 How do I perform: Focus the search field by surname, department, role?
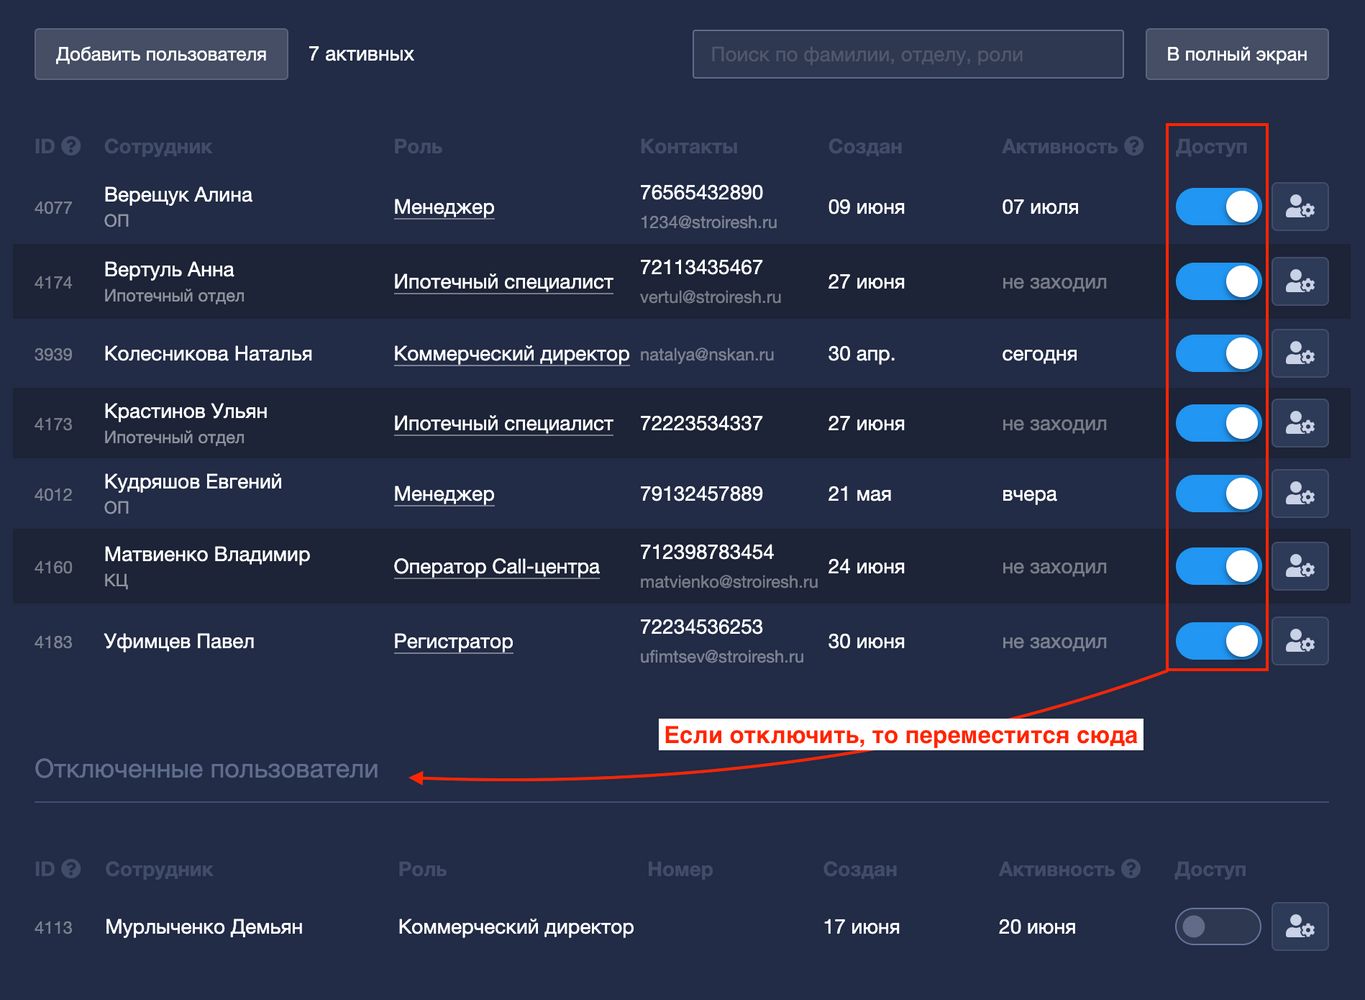coord(908,54)
